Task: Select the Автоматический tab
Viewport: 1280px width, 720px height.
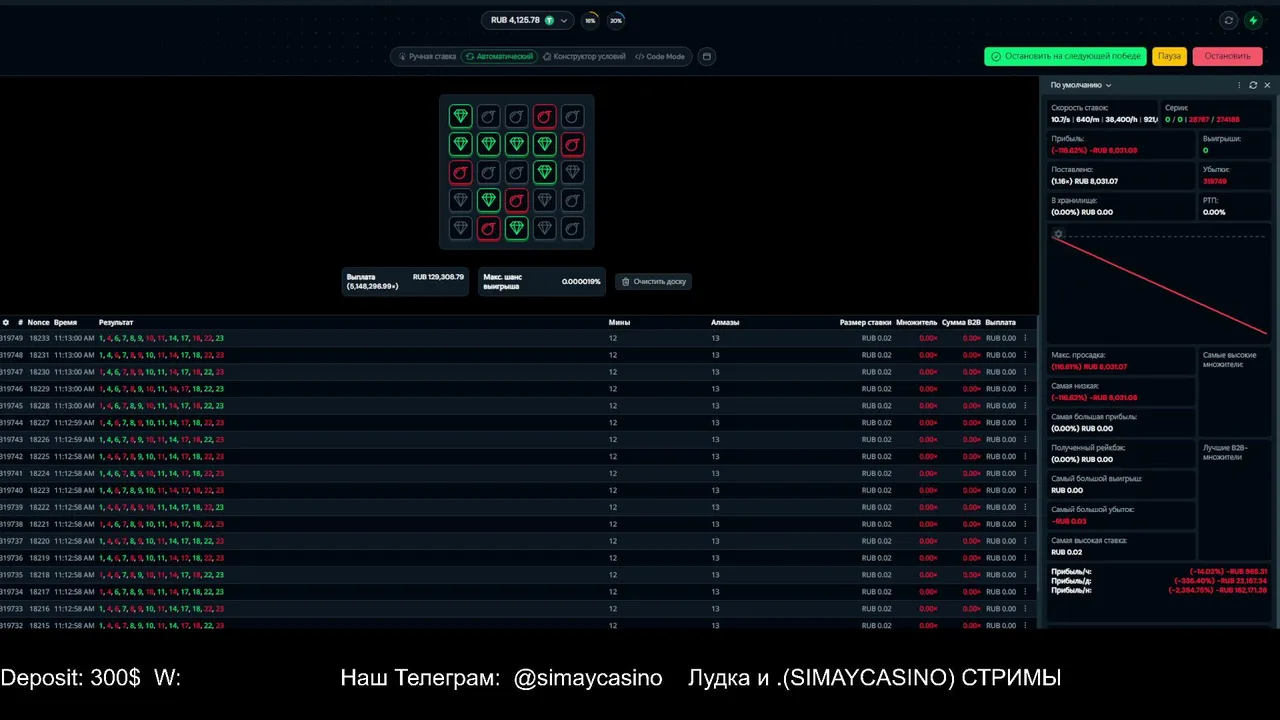Action: (x=499, y=57)
